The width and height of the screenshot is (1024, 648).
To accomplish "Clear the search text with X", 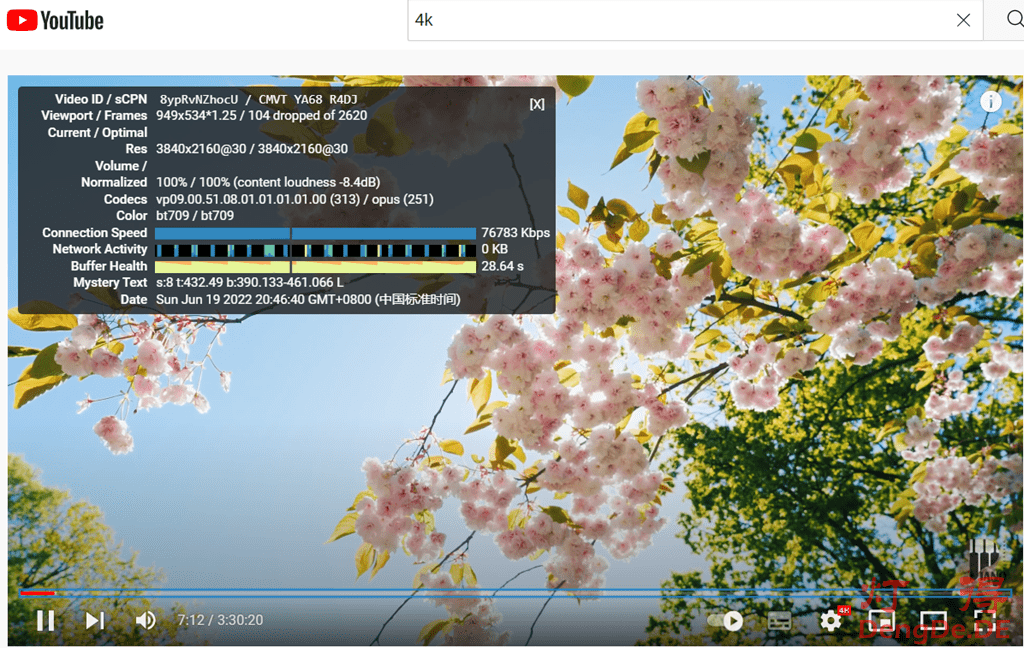I will click(x=963, y=20).
